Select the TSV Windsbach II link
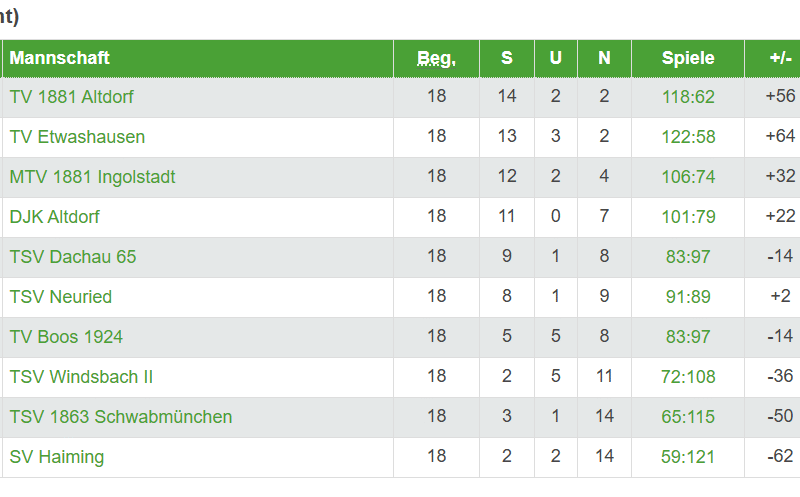Screen dimensions: 800x497 coord(81,377)
